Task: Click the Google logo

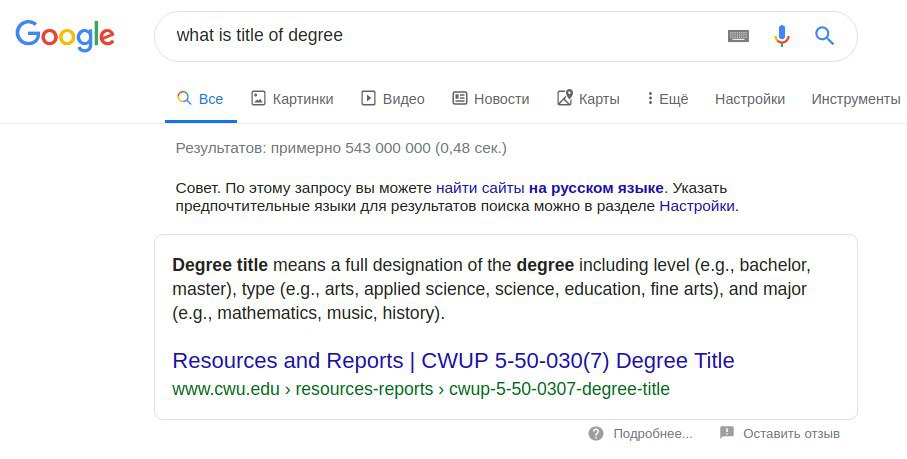Action: click(x=65, y=36)
